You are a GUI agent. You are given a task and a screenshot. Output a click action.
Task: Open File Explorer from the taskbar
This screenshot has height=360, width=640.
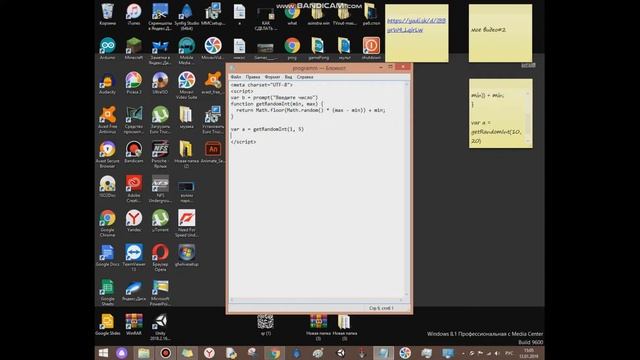pyautogui.click(x=144, y=353)
